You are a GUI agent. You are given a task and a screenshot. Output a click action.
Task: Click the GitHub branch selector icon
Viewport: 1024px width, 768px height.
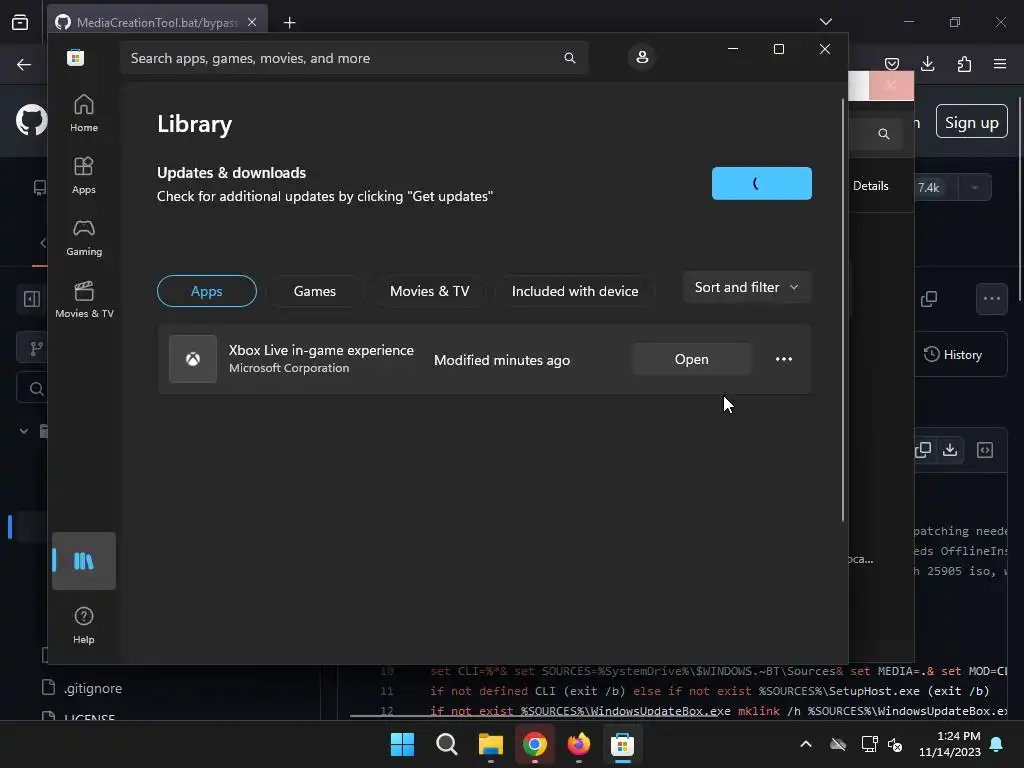pos(37,348)
